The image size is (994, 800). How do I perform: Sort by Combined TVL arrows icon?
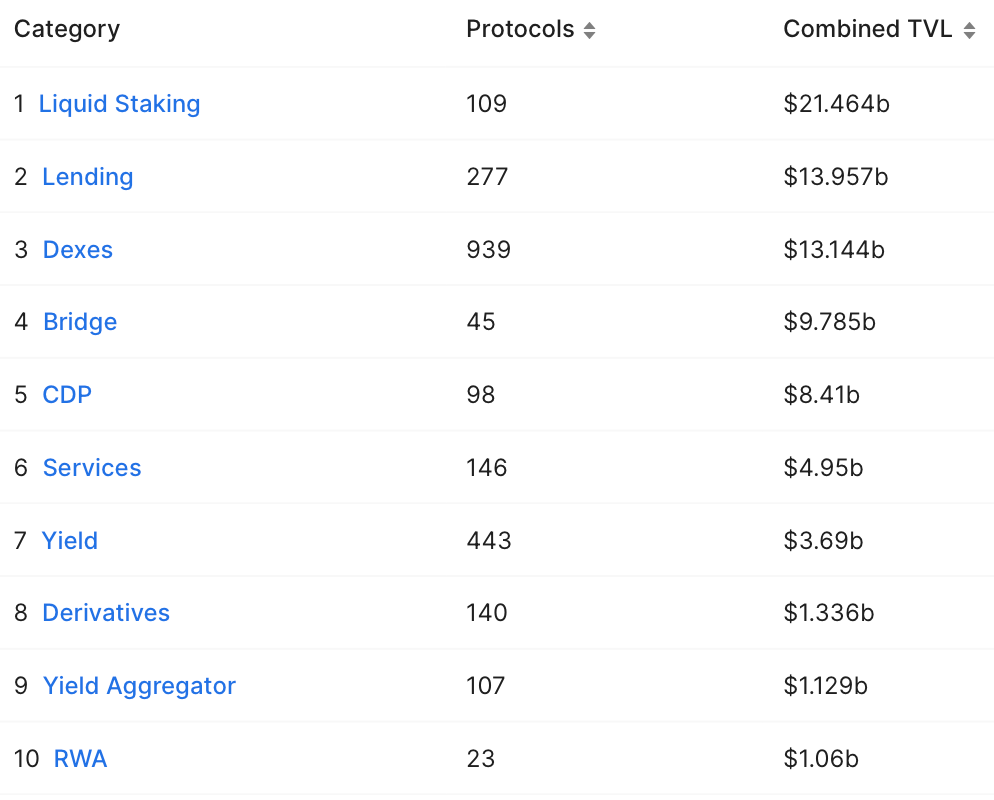(969, 31)
